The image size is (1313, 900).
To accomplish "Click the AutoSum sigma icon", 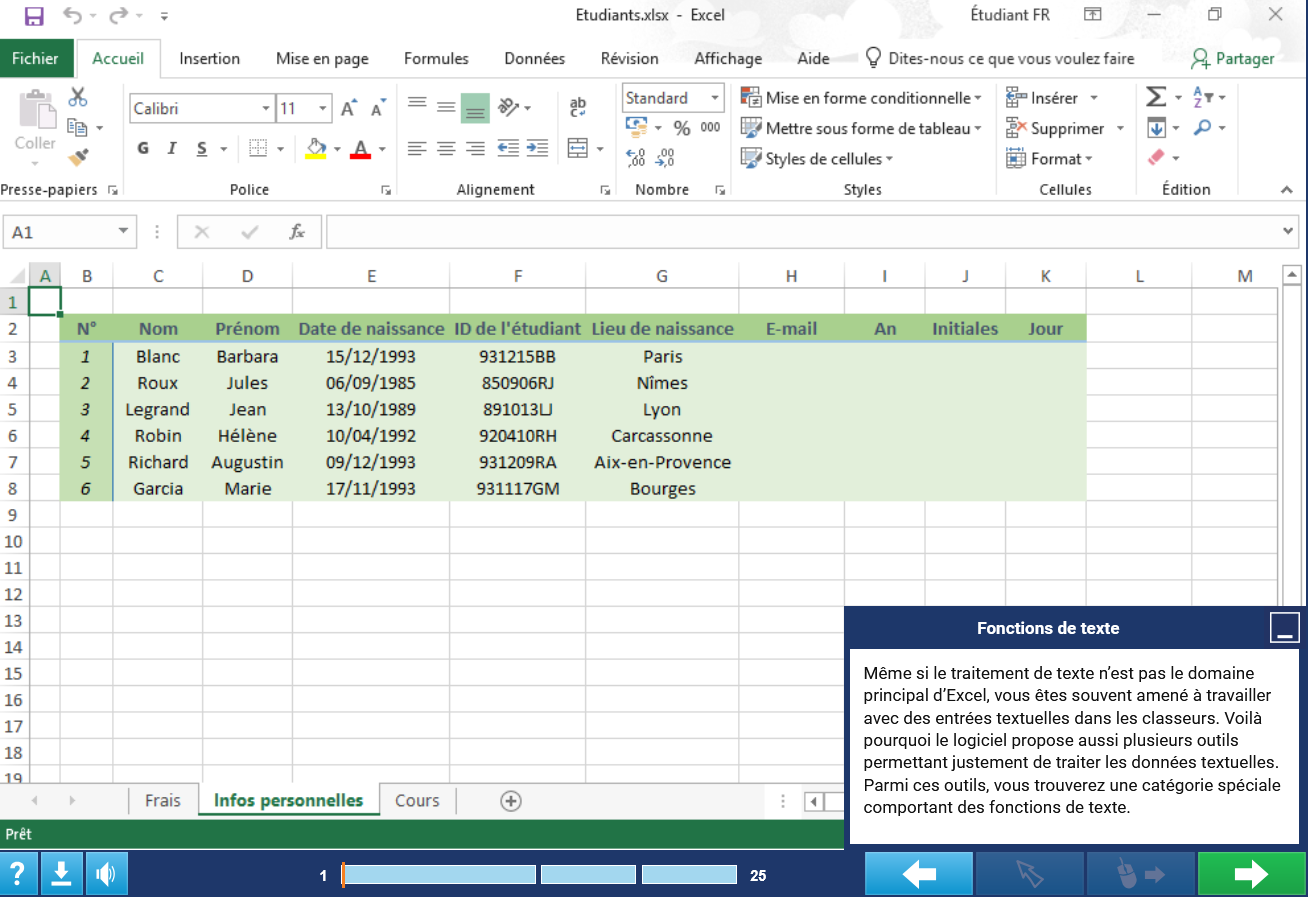I will [1156, 97].
